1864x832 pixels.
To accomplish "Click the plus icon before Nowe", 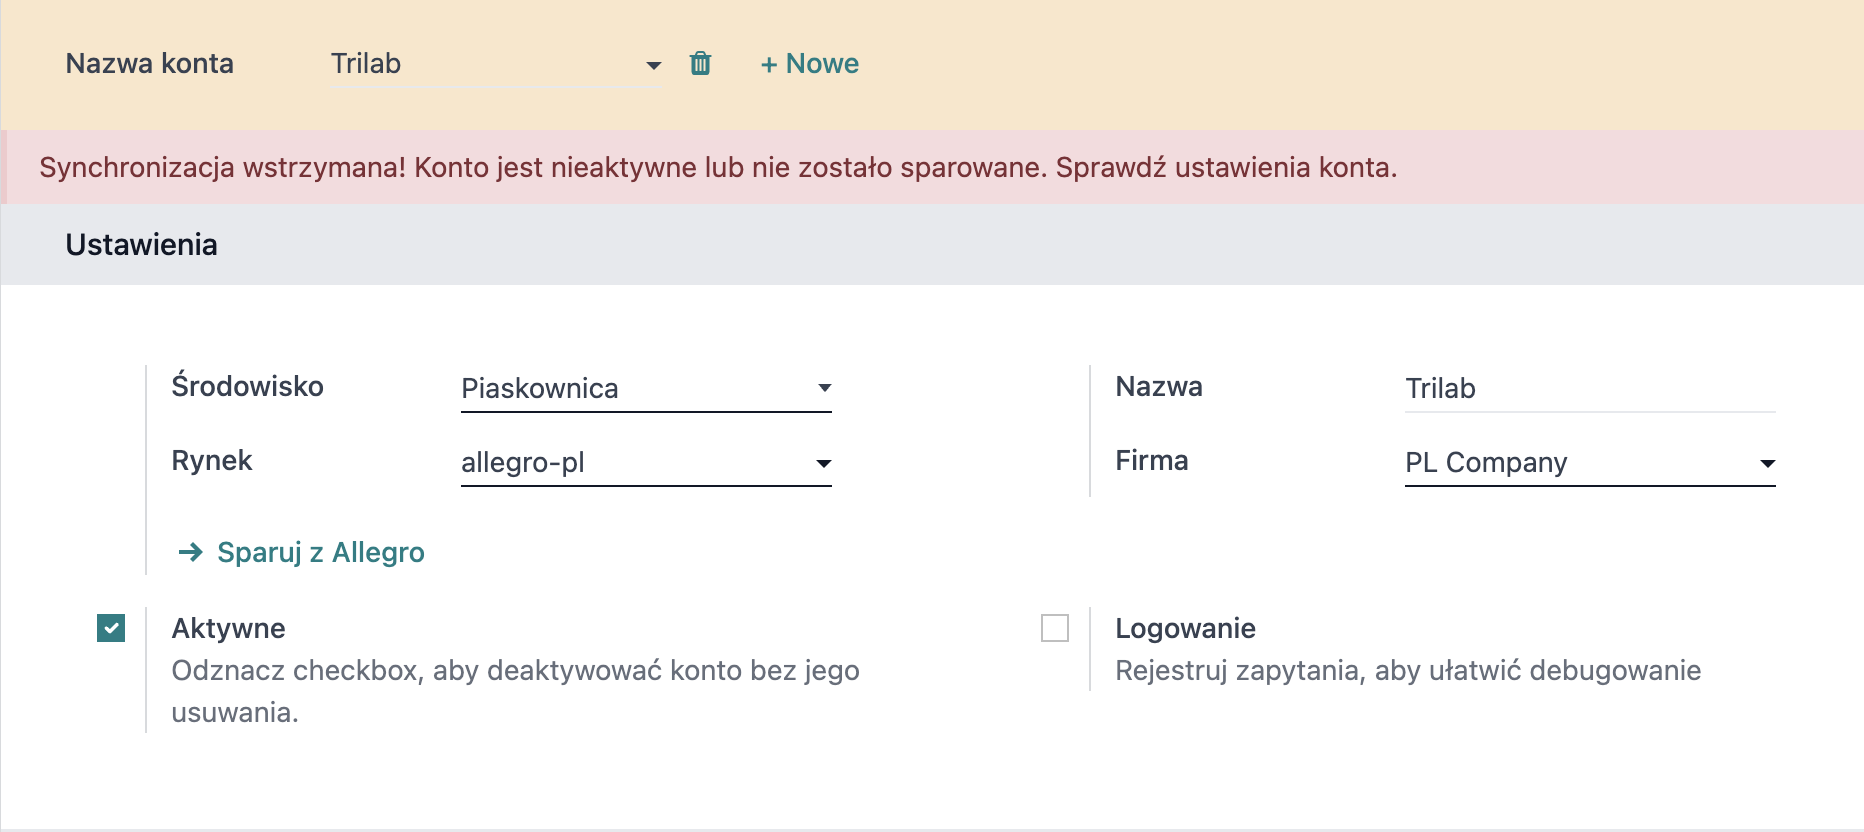I will coord(769,65).
